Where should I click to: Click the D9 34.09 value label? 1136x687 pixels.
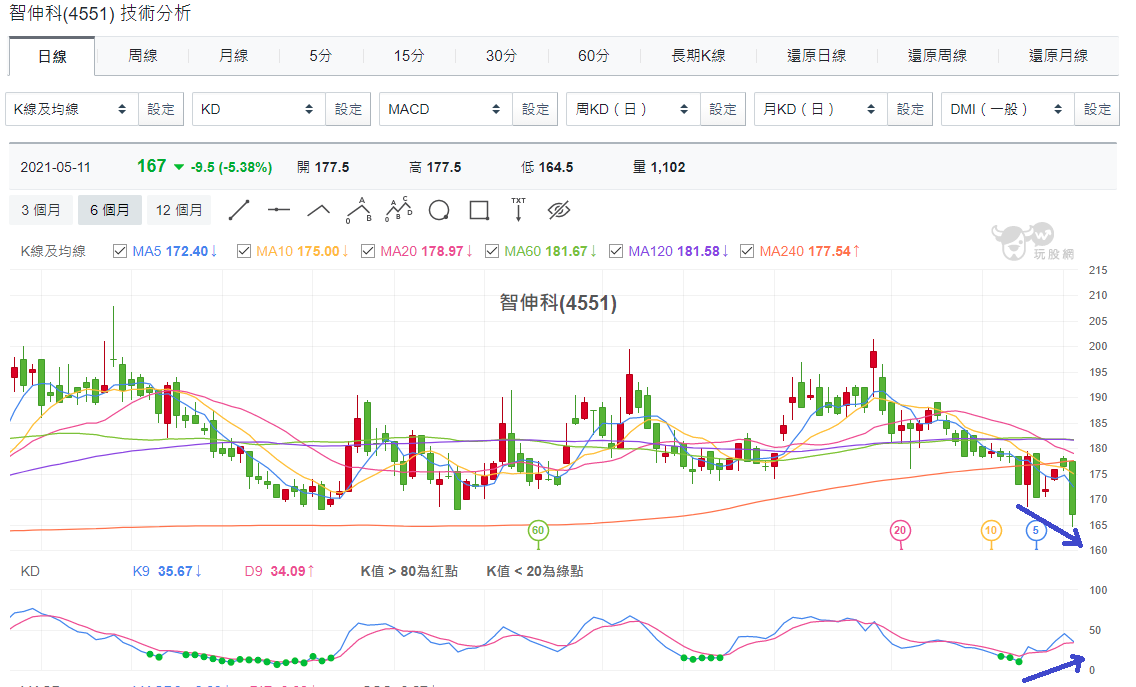click(280, 571)
